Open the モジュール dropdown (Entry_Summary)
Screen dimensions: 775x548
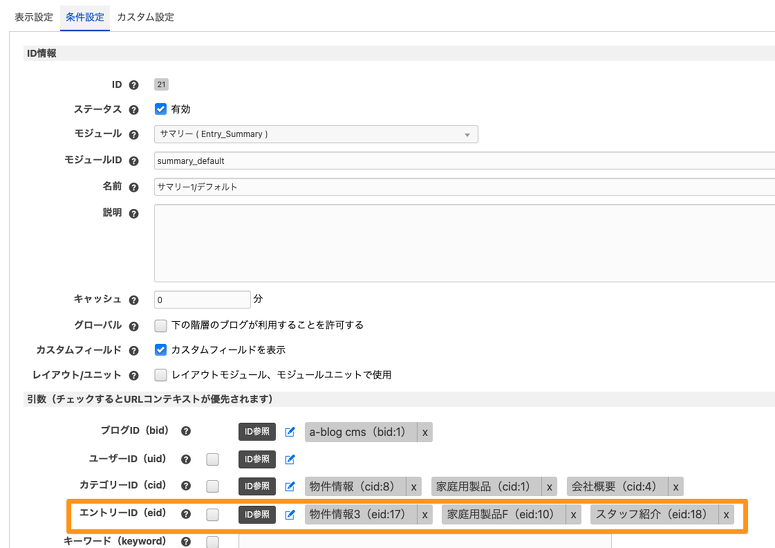pos(316,134)
